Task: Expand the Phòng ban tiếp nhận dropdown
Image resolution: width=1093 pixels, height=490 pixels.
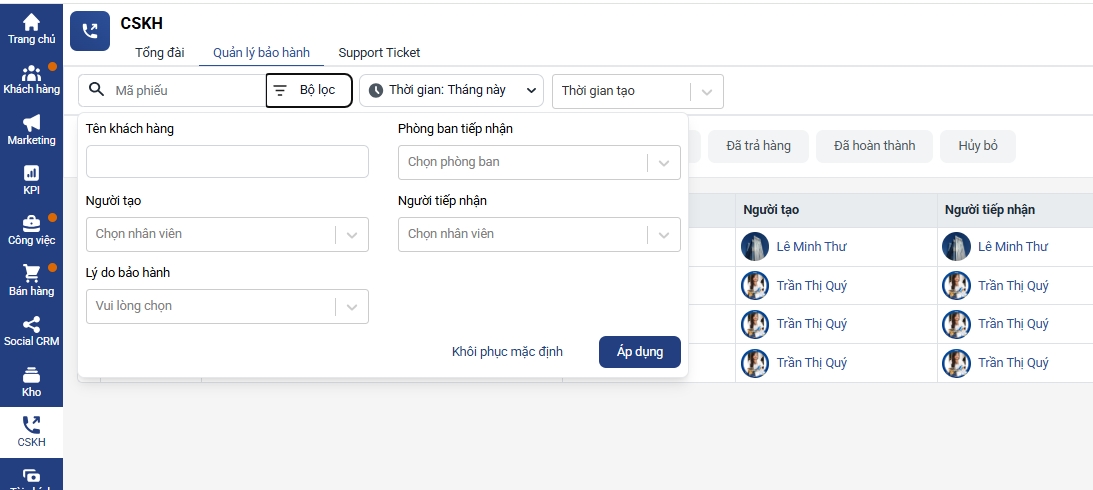Action: point(539,162)
